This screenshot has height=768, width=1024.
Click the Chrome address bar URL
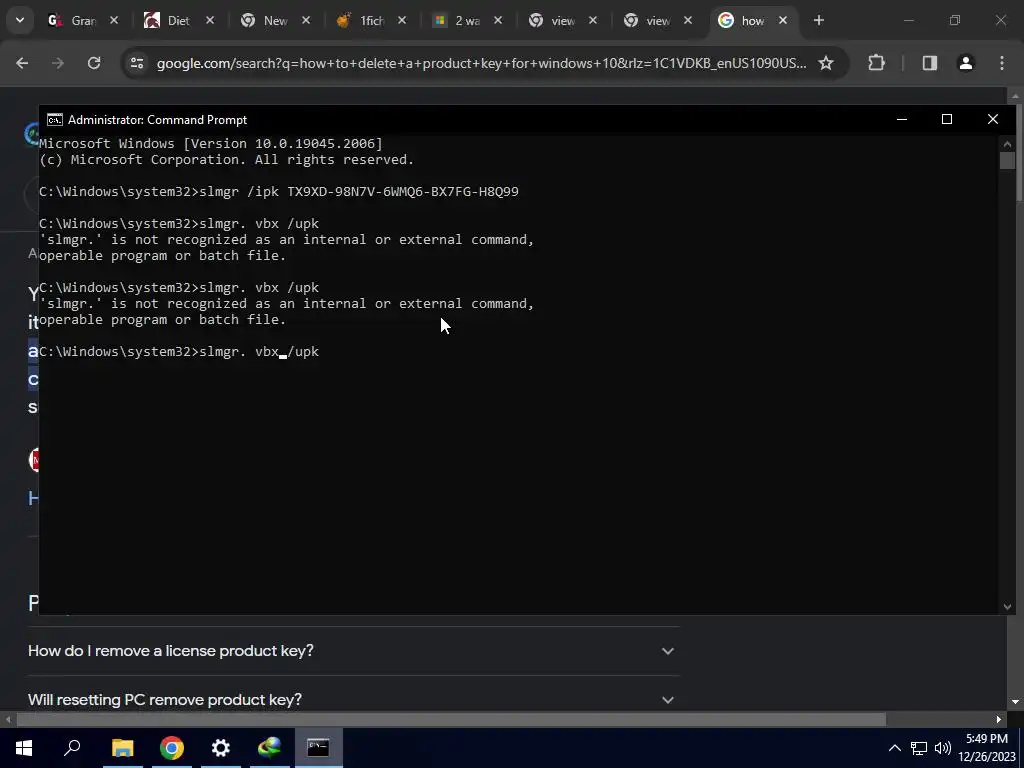[x=481, y=63]
